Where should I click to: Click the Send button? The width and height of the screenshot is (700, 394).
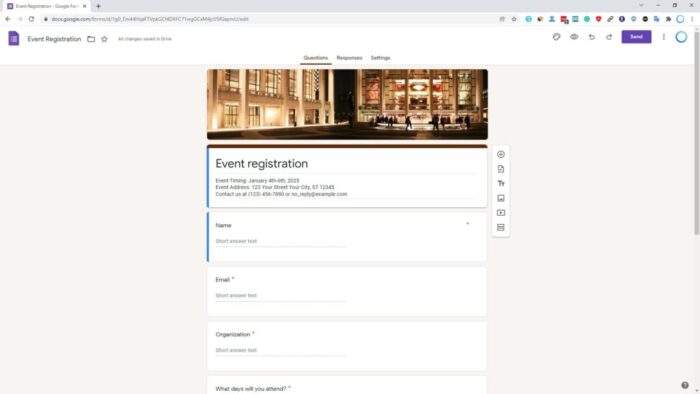tap(636, 37)
